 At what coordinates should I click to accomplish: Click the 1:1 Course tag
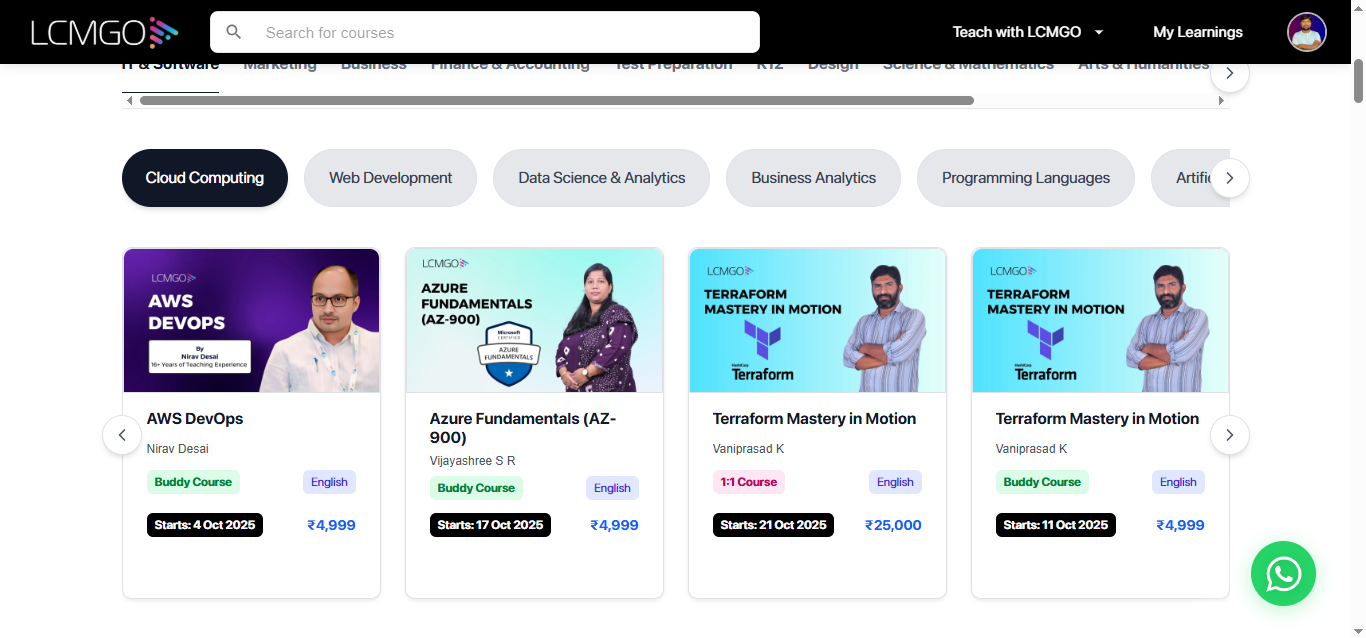tap(749, 482)
